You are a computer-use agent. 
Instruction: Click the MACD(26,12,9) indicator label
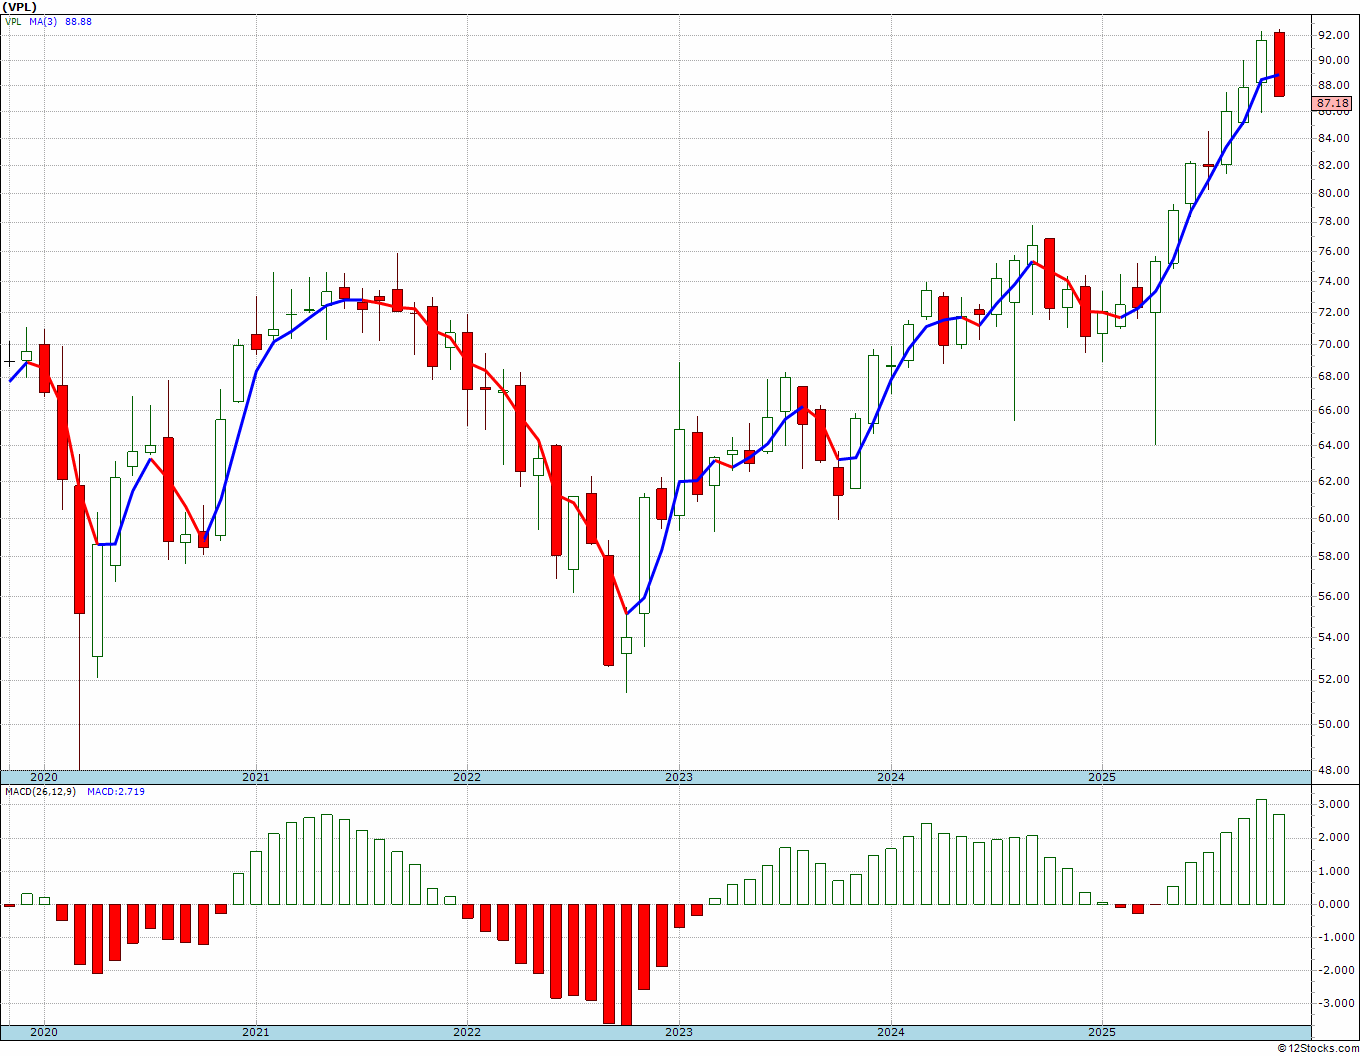point(42,791)
